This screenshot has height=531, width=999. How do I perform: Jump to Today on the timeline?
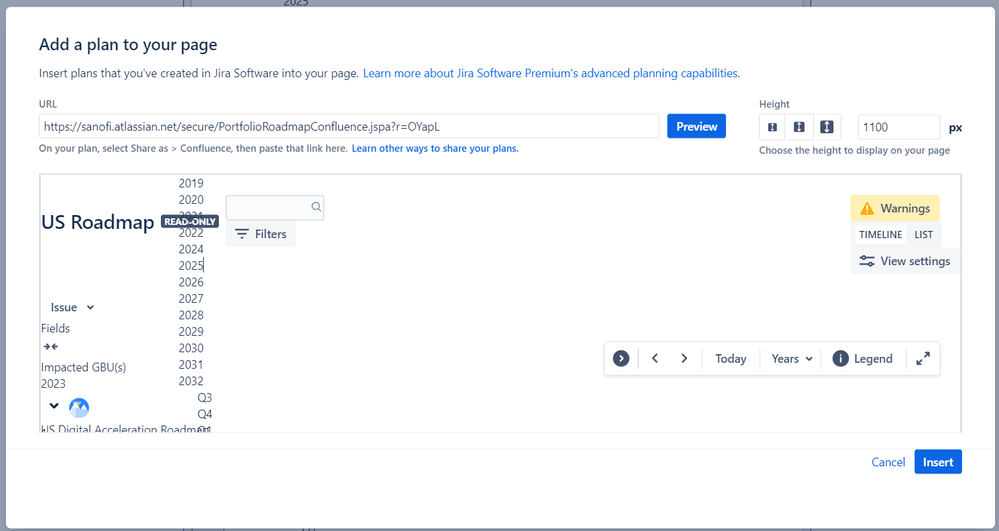coord(731,359)
